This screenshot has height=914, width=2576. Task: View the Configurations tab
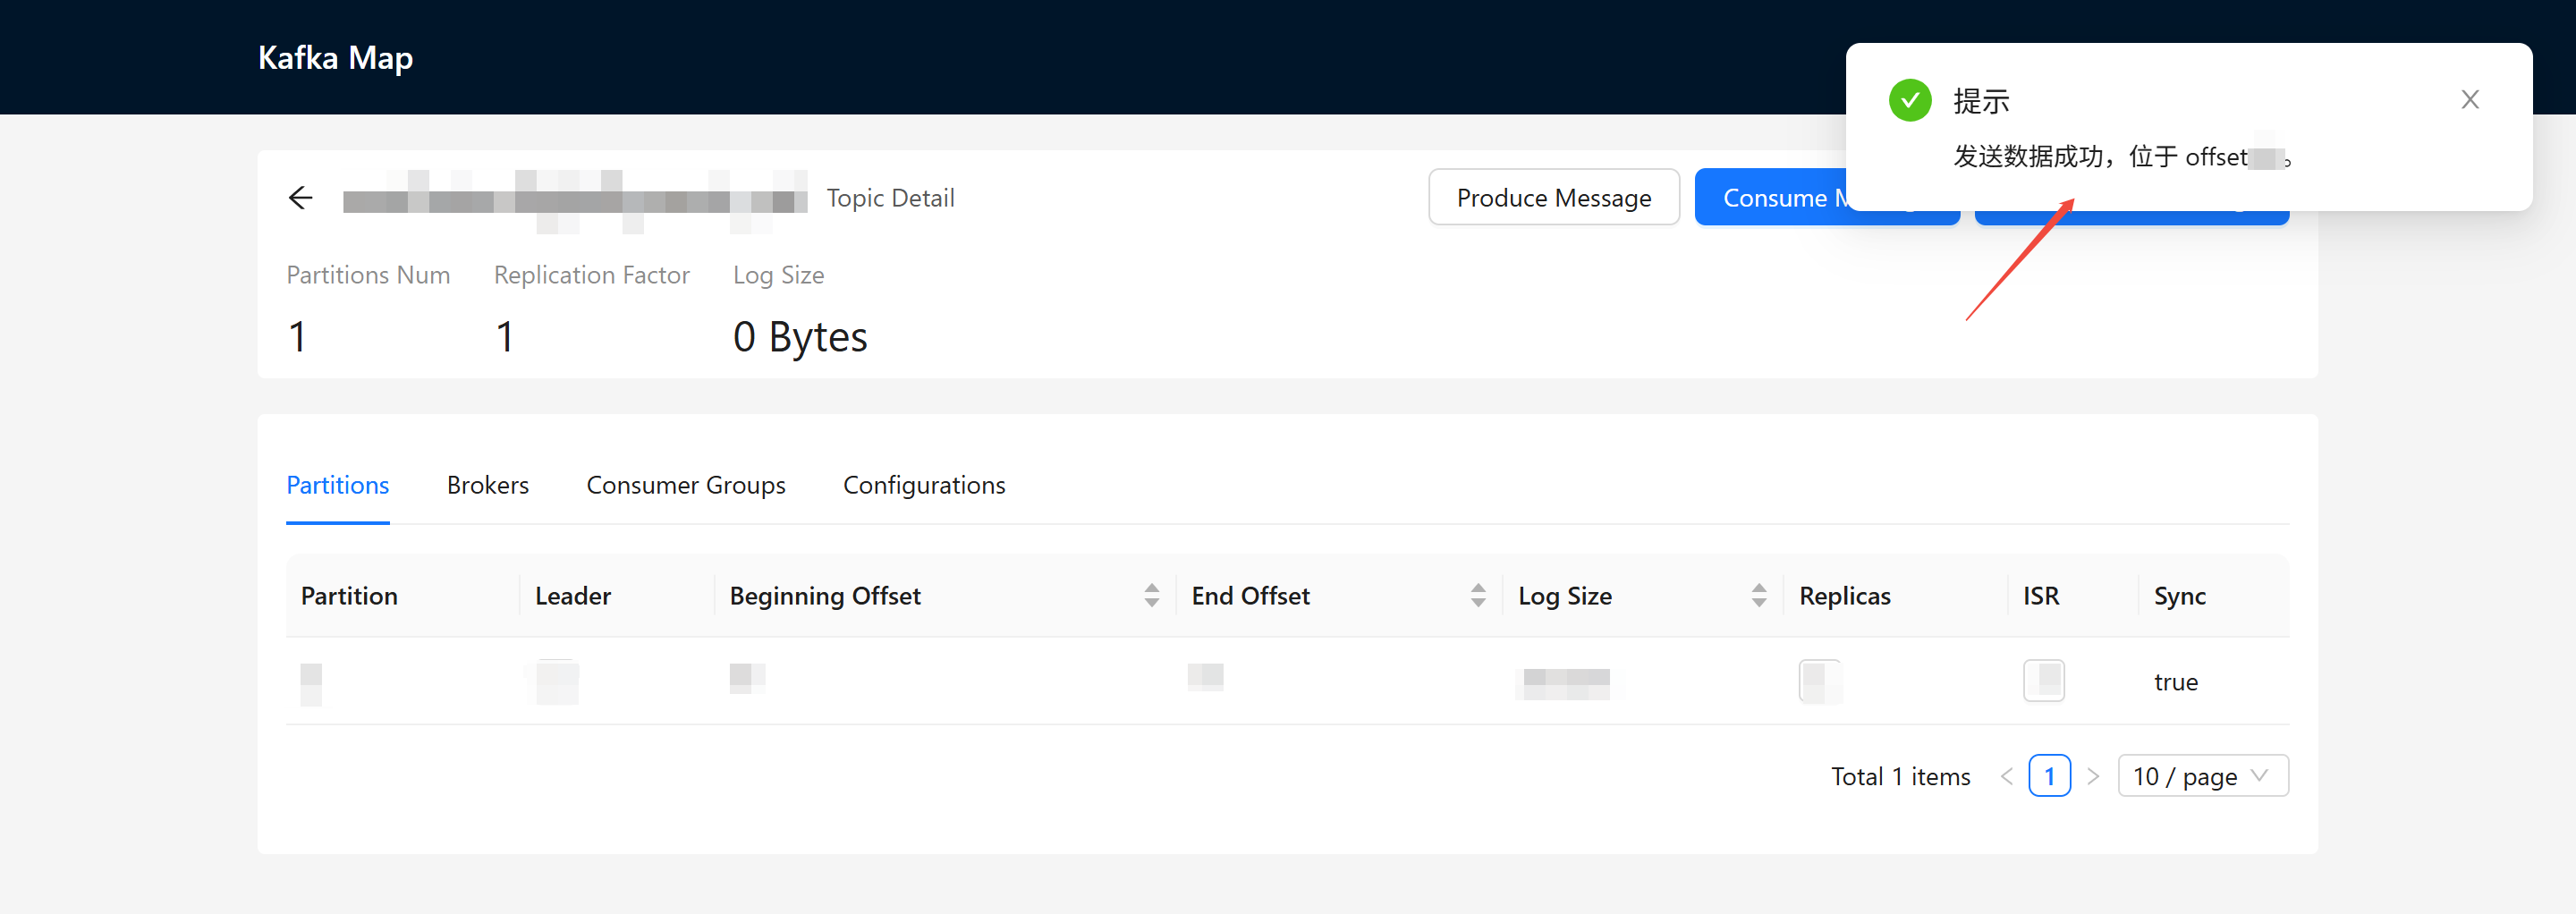pyautogui.click(x=924, y=485)
